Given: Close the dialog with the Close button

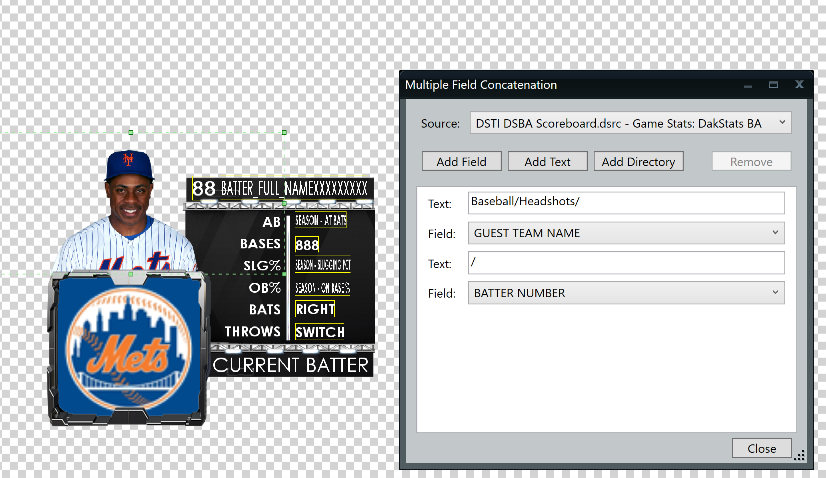Looking at the screenshot, I should pyautogui.click(x=761, y=448).
